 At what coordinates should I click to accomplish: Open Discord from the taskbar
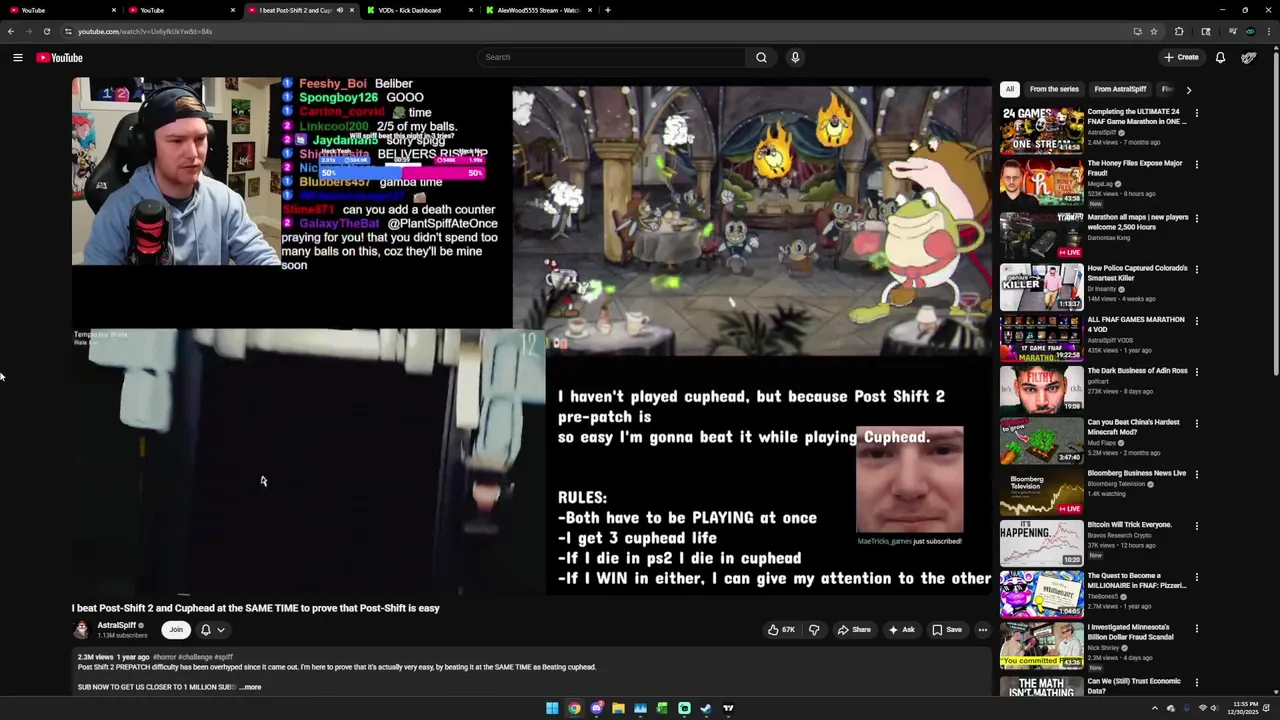coord(596,708)
